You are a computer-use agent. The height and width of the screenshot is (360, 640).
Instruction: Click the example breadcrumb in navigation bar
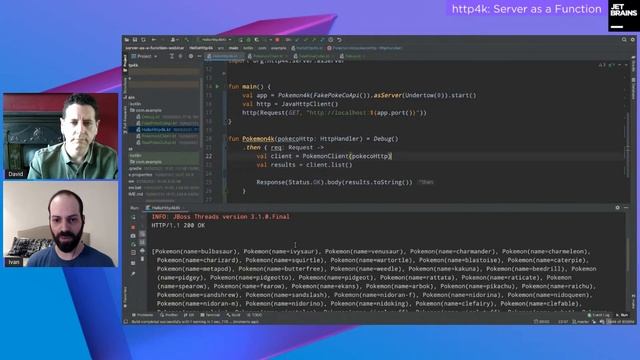point(279,48)
